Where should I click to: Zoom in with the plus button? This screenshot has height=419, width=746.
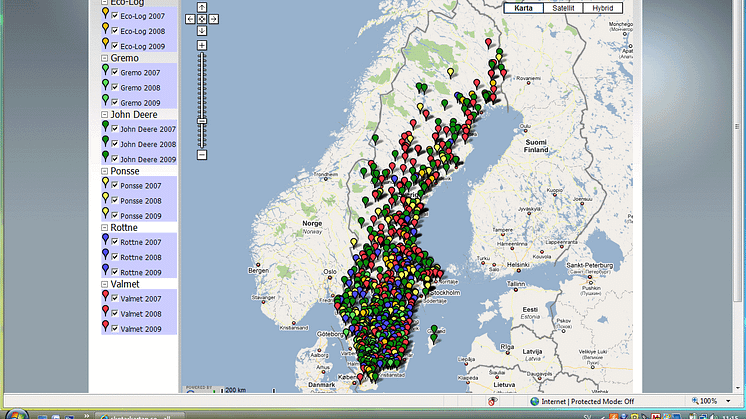(x=202, y=45)
